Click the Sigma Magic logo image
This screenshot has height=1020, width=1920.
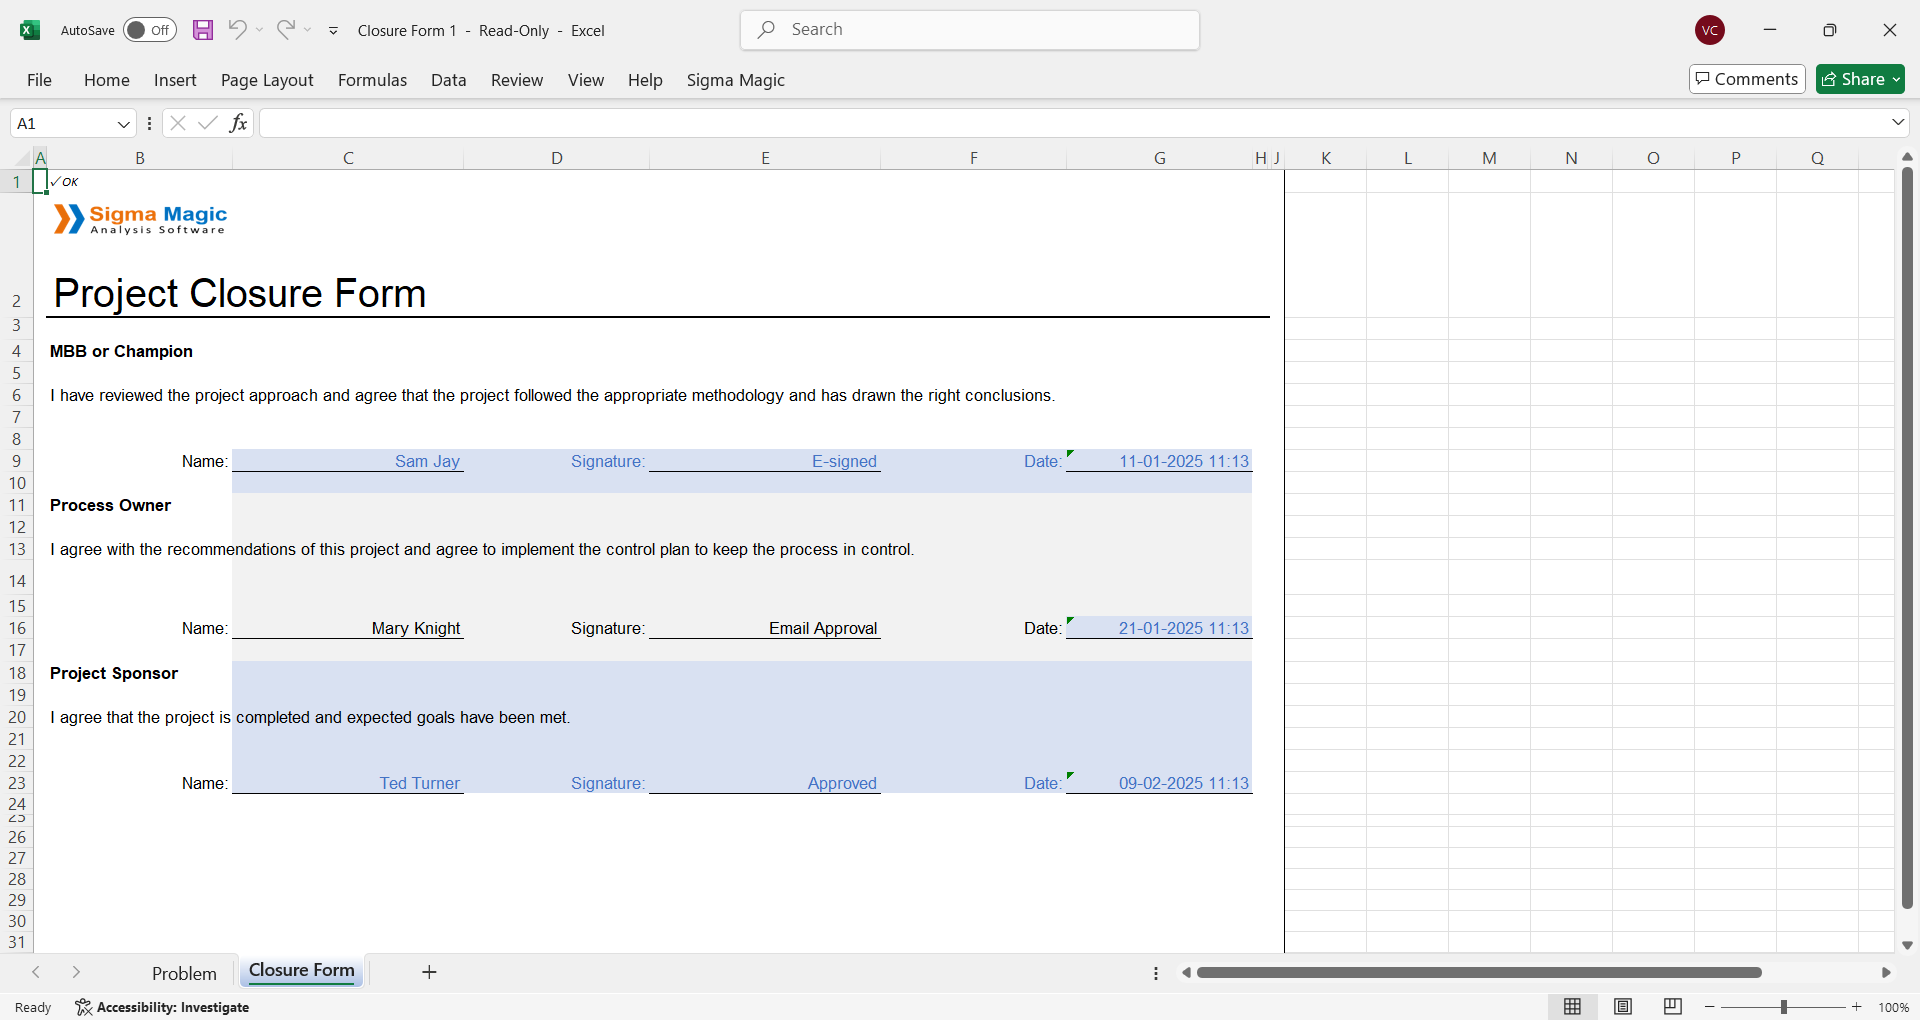coord(141,219)
